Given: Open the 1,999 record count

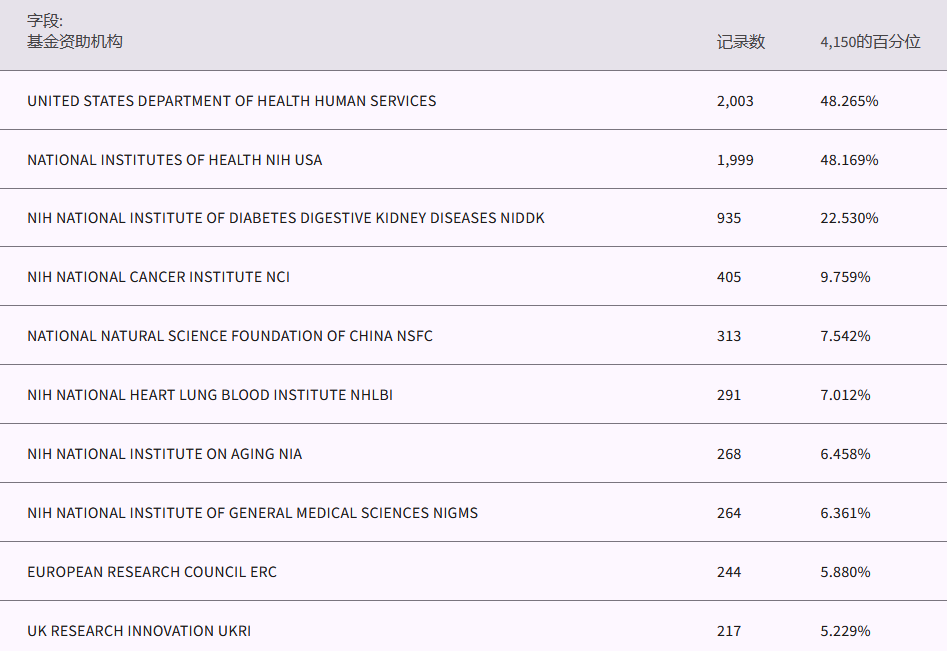Looking at the screenshot, I should pos(735,160).
